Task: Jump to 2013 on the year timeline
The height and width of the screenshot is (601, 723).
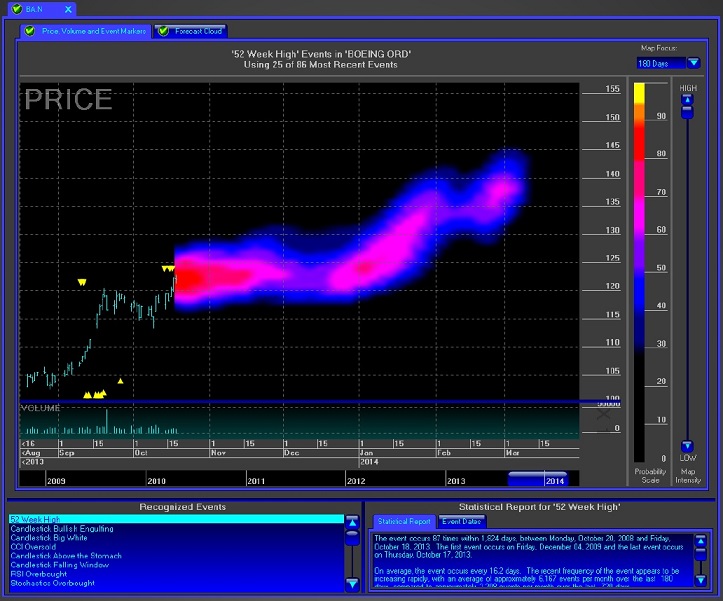Action: click(456, 481)
